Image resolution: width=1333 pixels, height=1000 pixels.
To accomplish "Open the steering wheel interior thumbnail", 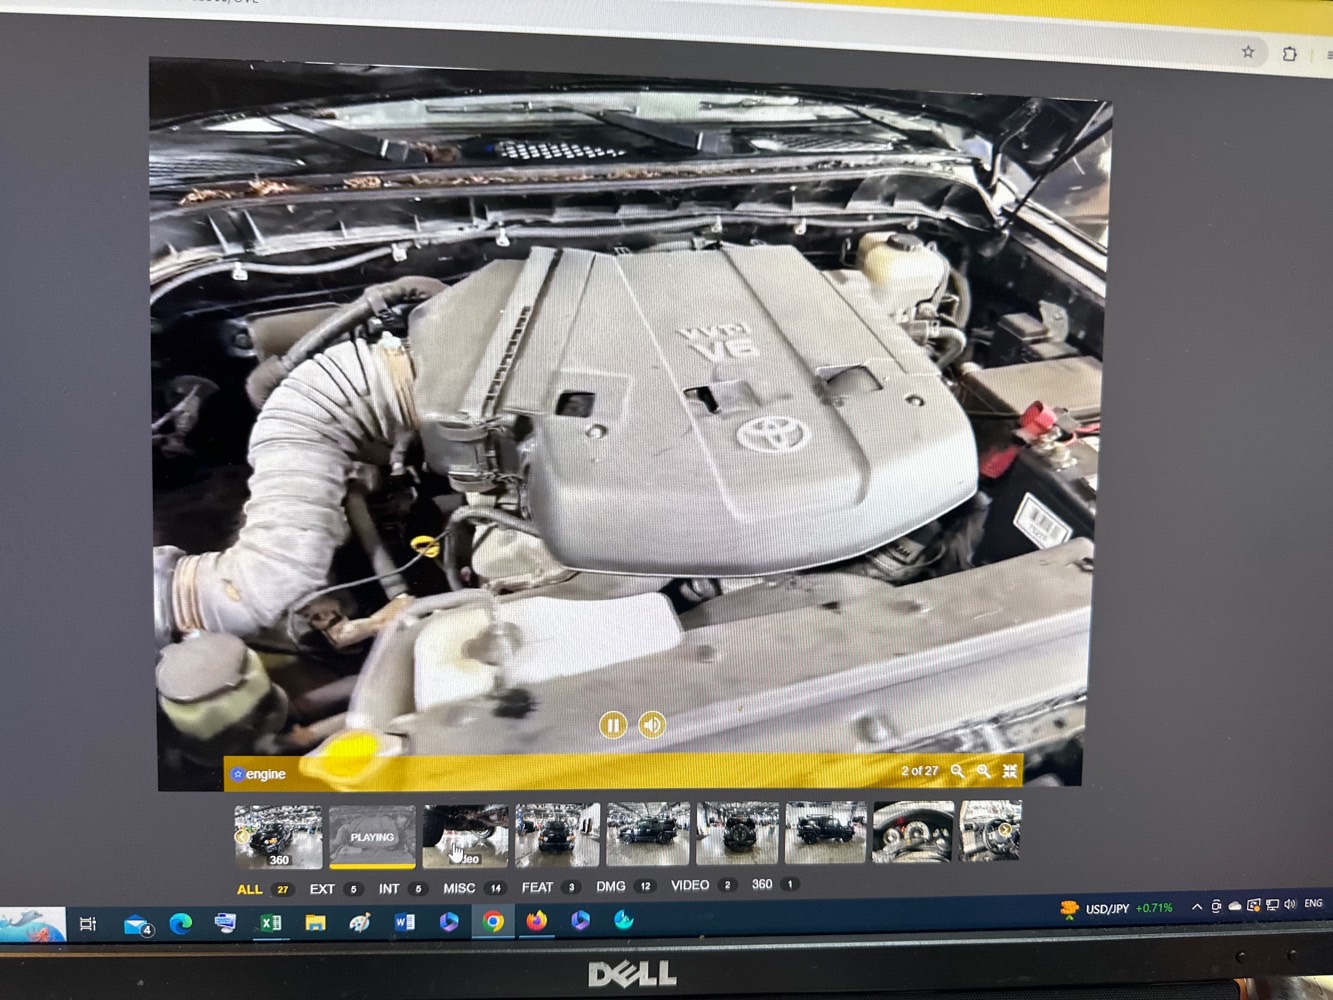I will coord(990,830).
